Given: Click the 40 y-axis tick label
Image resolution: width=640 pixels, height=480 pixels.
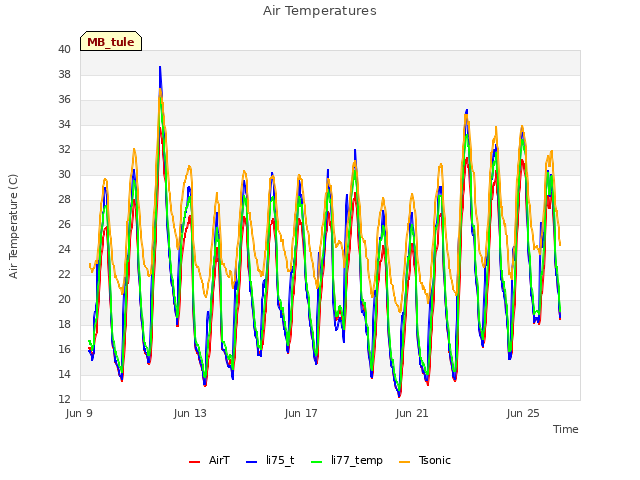Looking at the screenshot, I should [x=64, y=49].
